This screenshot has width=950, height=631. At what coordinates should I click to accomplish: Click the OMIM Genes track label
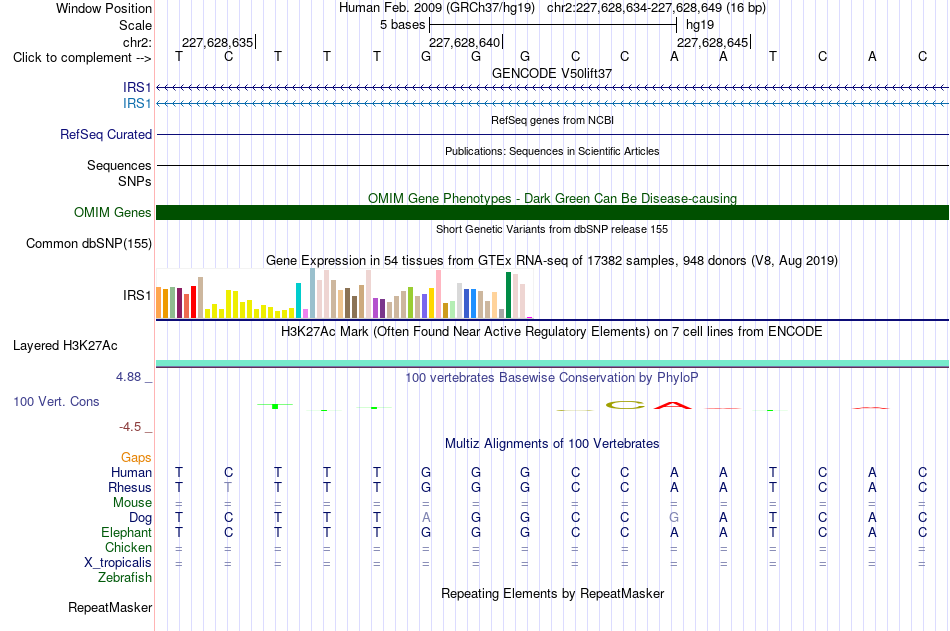click(x=113, y=212)
